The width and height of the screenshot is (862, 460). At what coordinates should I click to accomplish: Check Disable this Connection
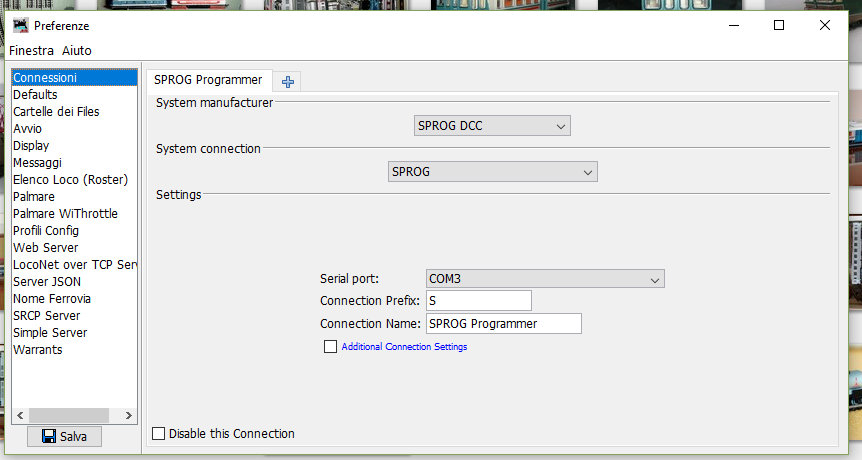click(158, 434)
